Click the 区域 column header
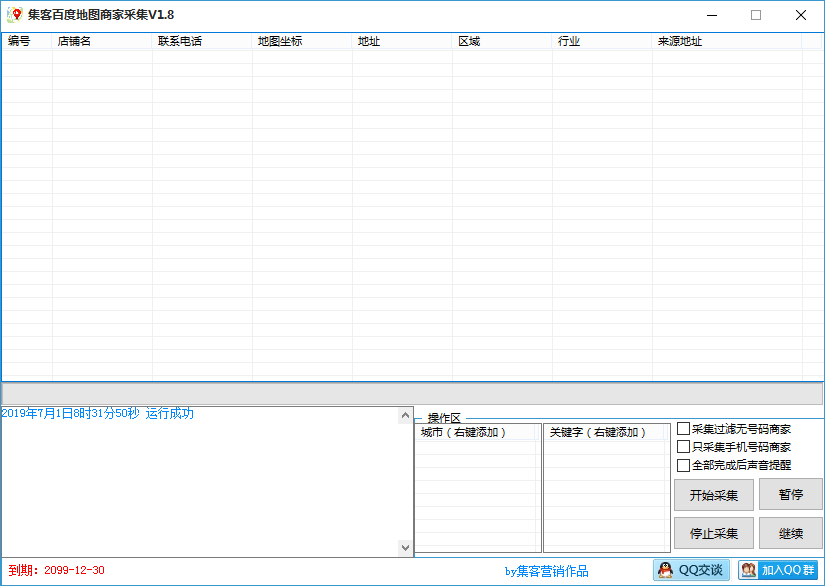 pos(502,41)
